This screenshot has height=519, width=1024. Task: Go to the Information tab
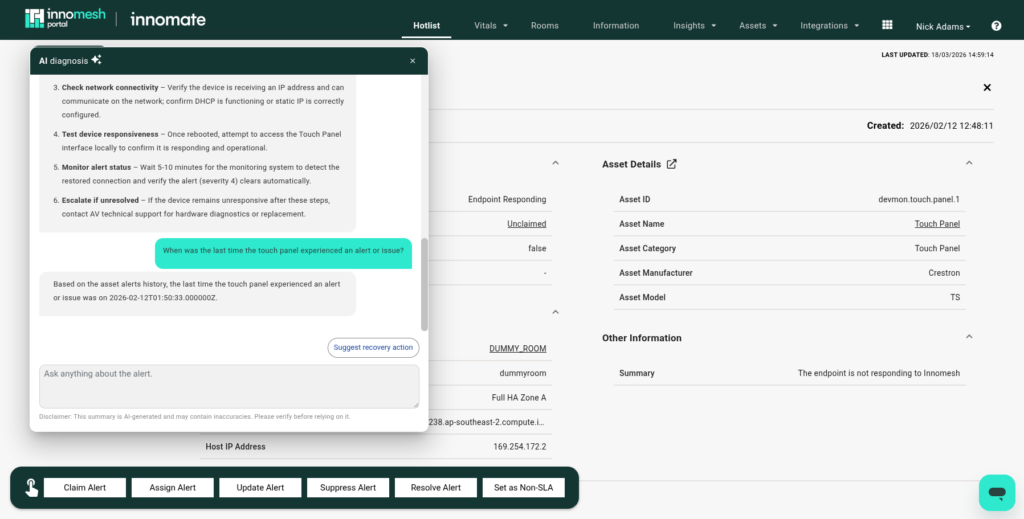616,26
